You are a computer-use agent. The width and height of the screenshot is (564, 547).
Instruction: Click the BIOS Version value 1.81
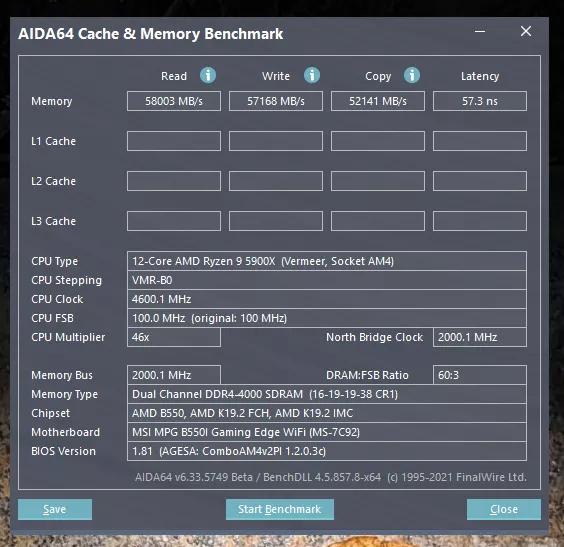click(x=327, y=451)
